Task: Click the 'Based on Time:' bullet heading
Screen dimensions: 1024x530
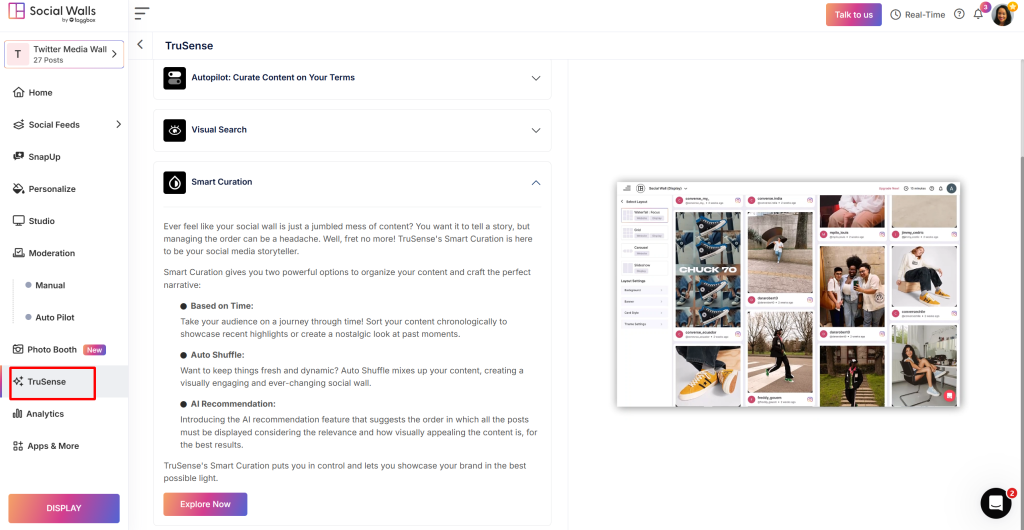Action: tap(222, 306)
